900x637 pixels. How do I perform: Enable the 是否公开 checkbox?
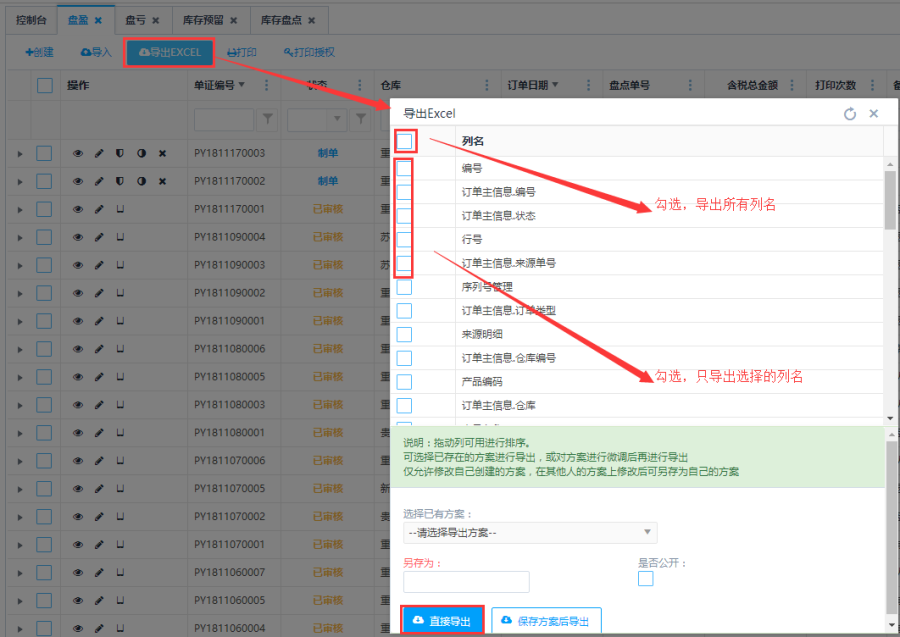(x=646, y=579)
